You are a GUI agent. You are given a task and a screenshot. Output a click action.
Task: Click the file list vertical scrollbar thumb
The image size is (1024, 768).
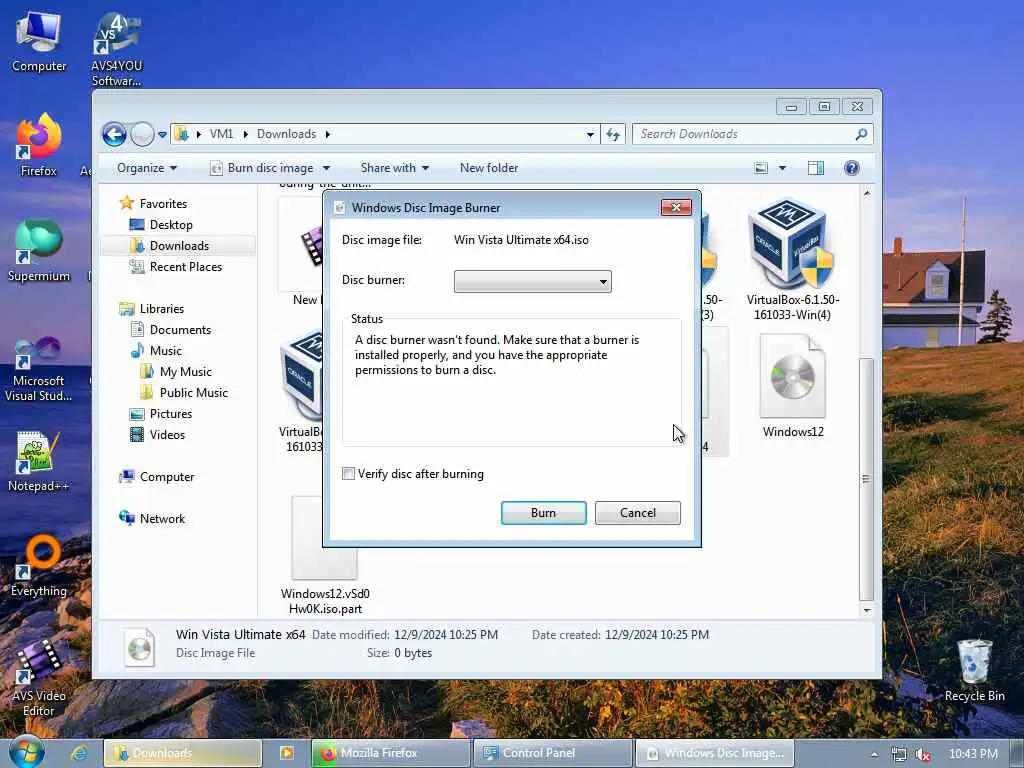(x=867, y=479)
